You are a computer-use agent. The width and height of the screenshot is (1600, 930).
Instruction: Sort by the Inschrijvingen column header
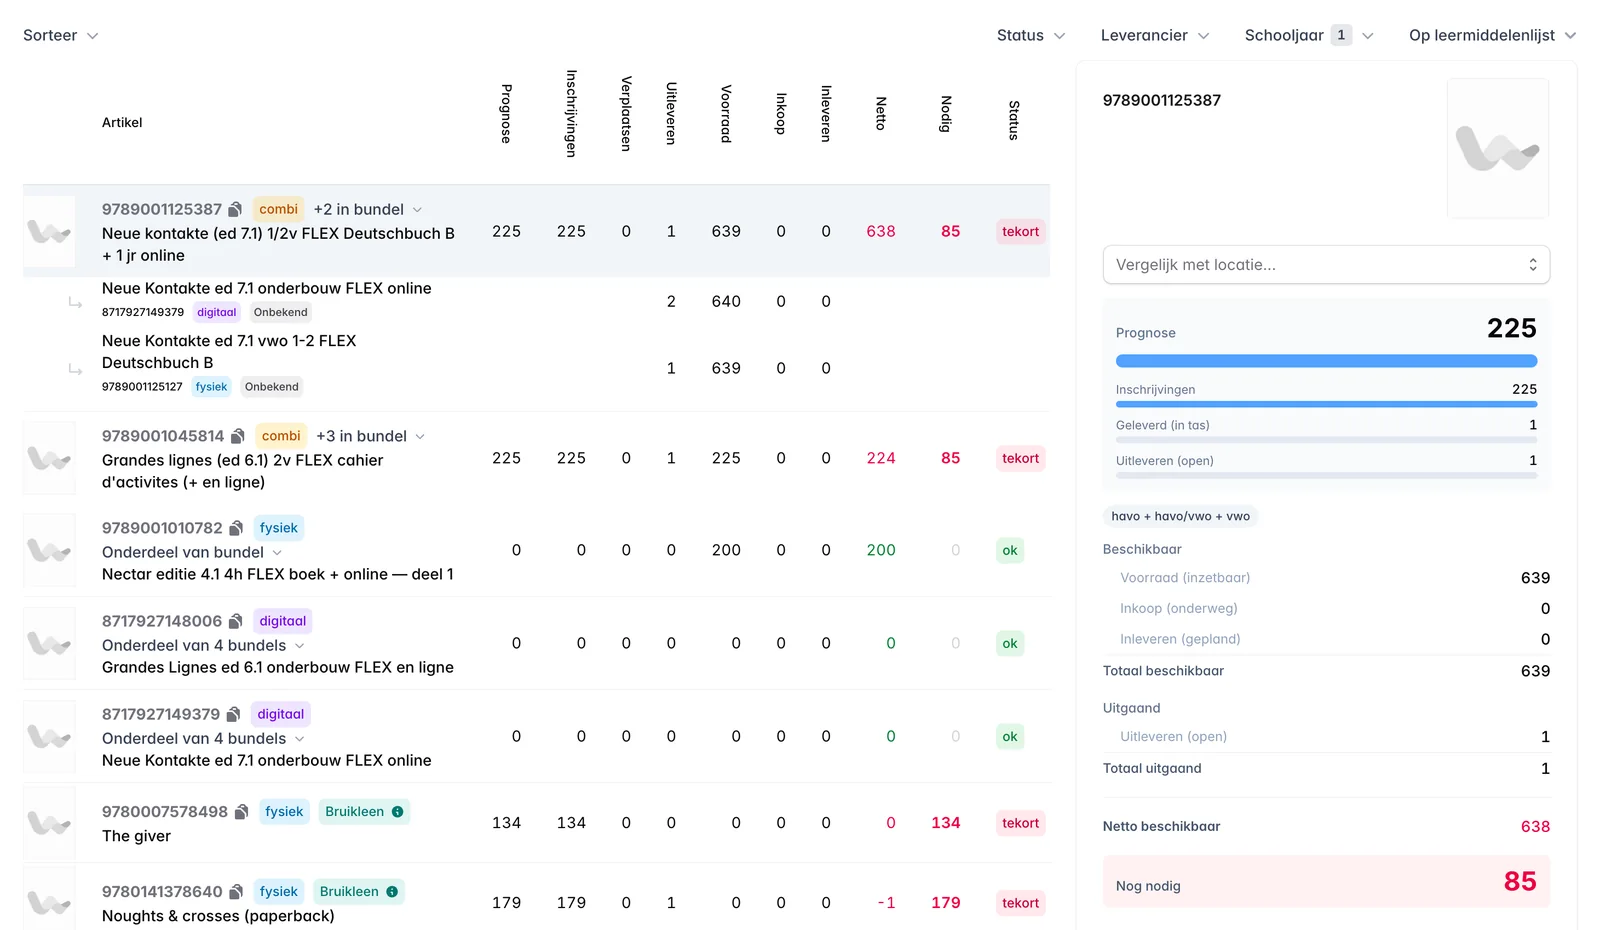(x=571, y=113)
